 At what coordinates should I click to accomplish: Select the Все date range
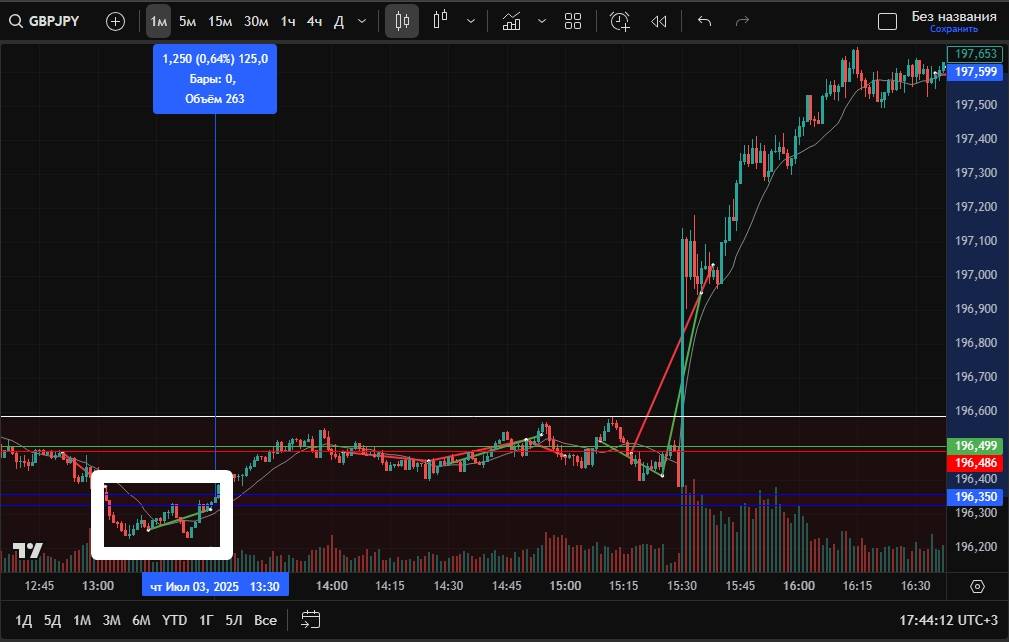265,620
